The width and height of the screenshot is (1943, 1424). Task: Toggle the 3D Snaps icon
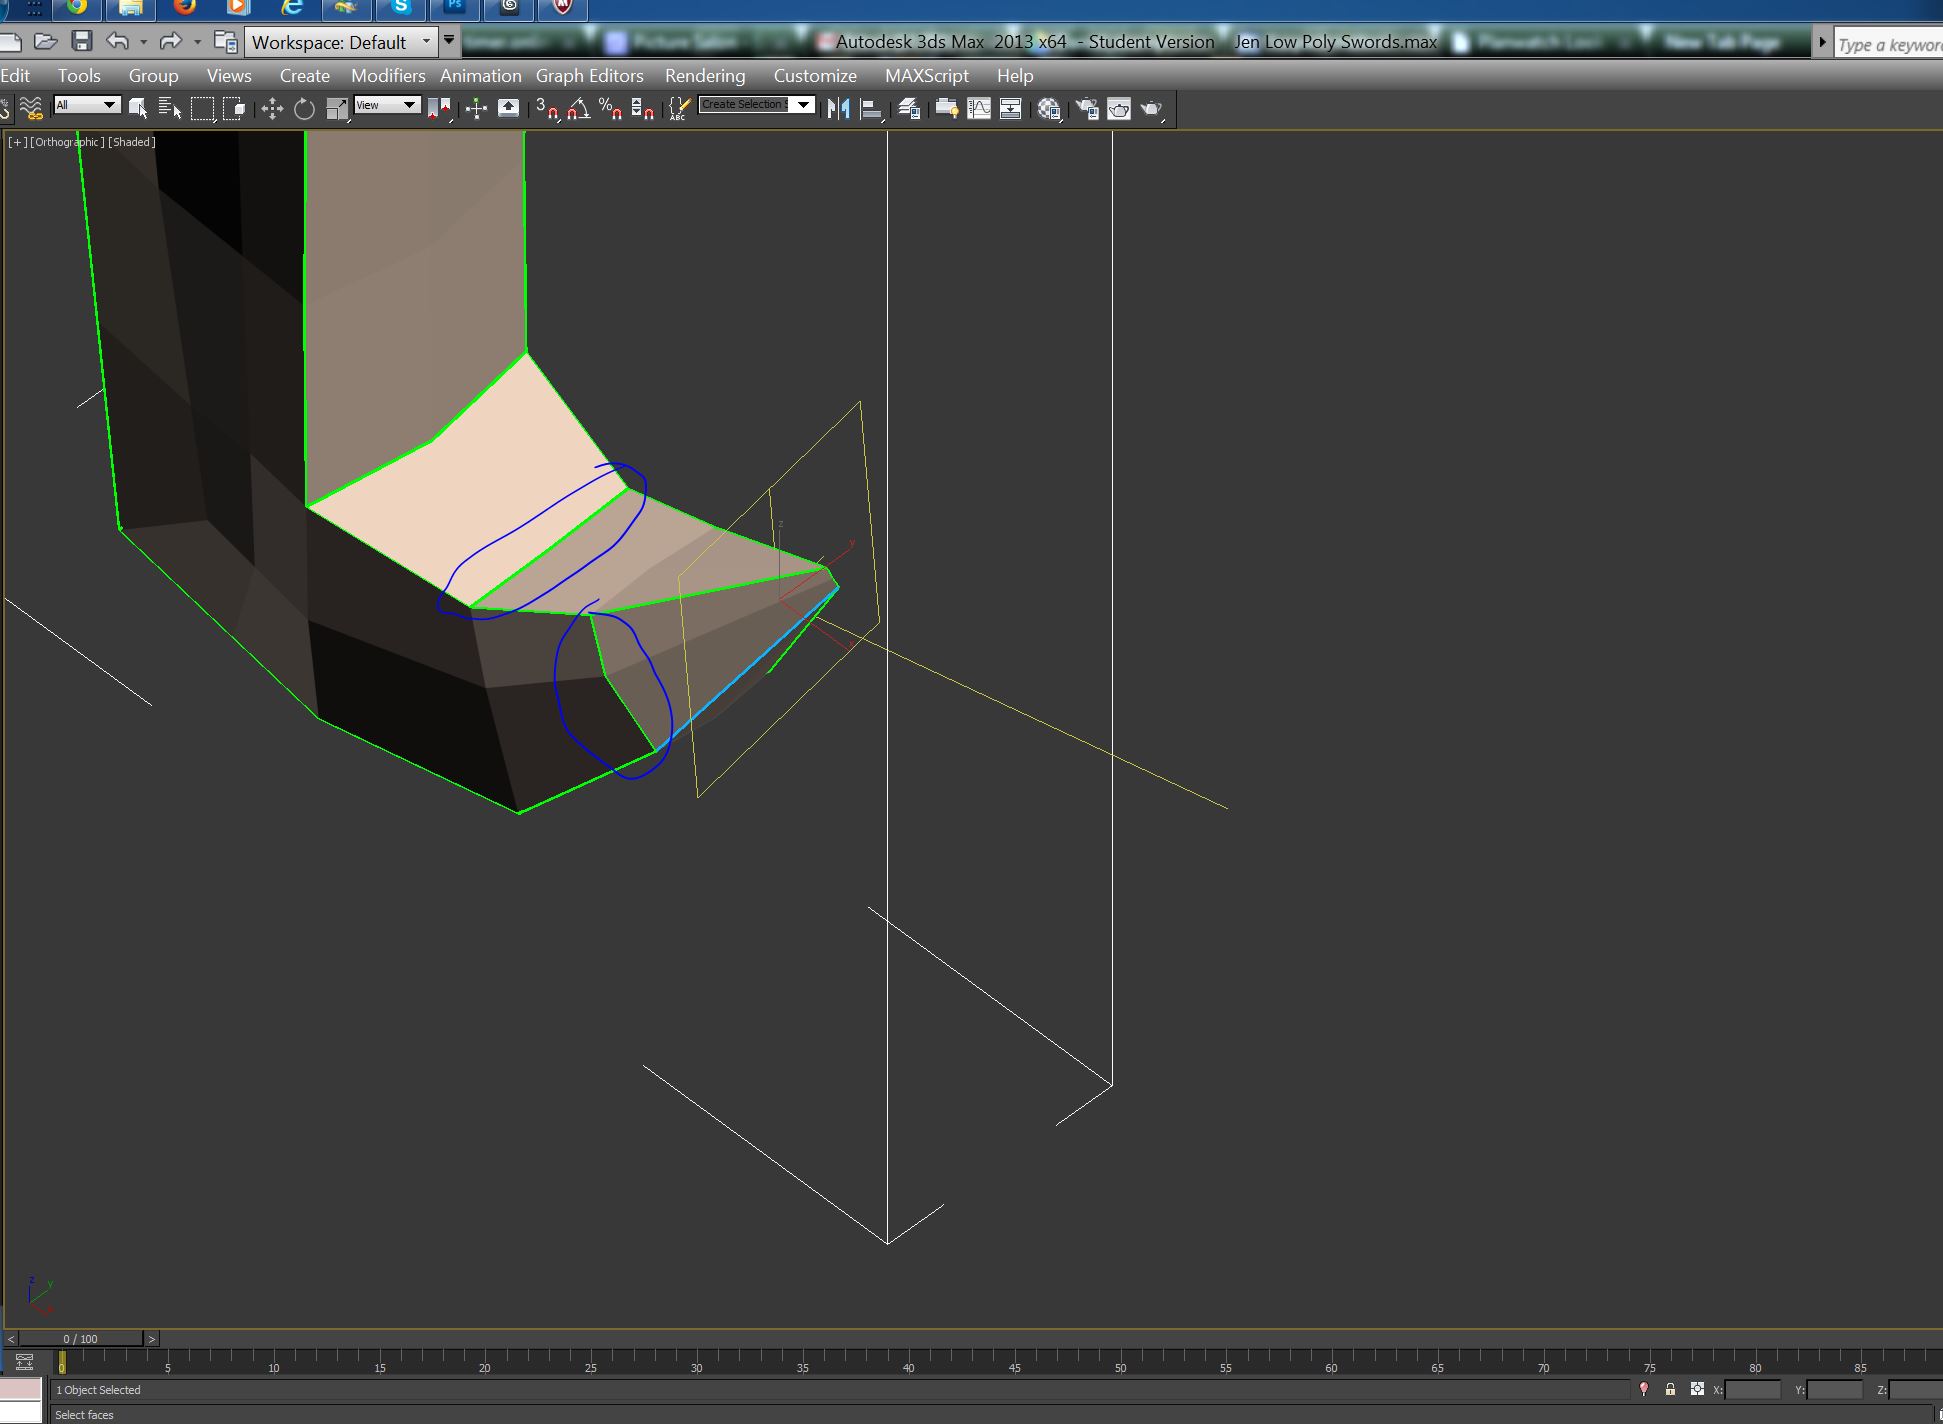coord(546,108)
